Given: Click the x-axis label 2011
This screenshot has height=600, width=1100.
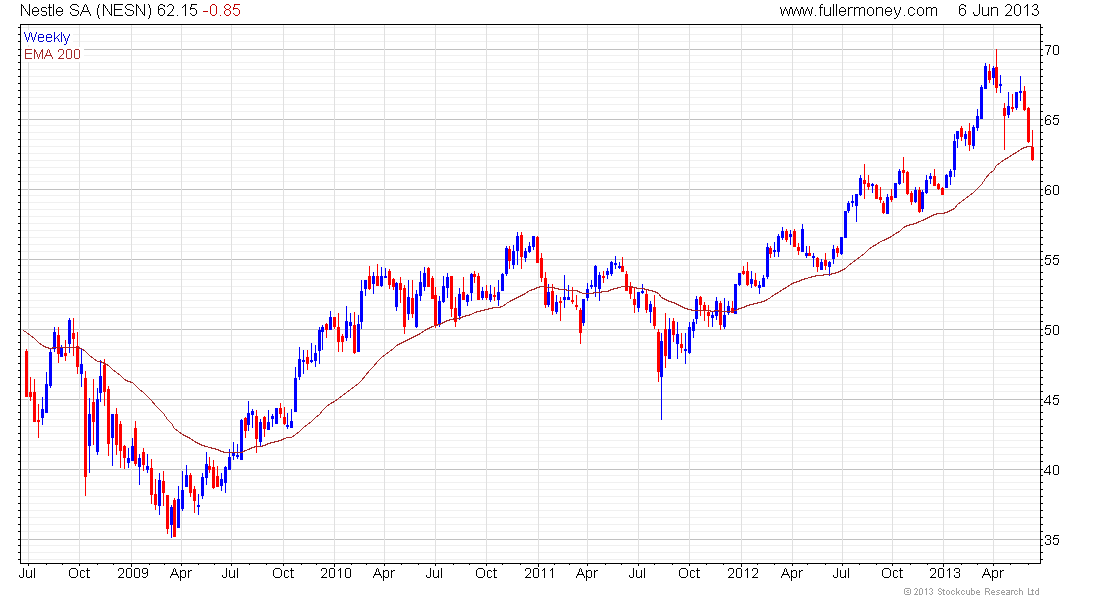Looking at the screenshot, I should click(x=539, y=573).
